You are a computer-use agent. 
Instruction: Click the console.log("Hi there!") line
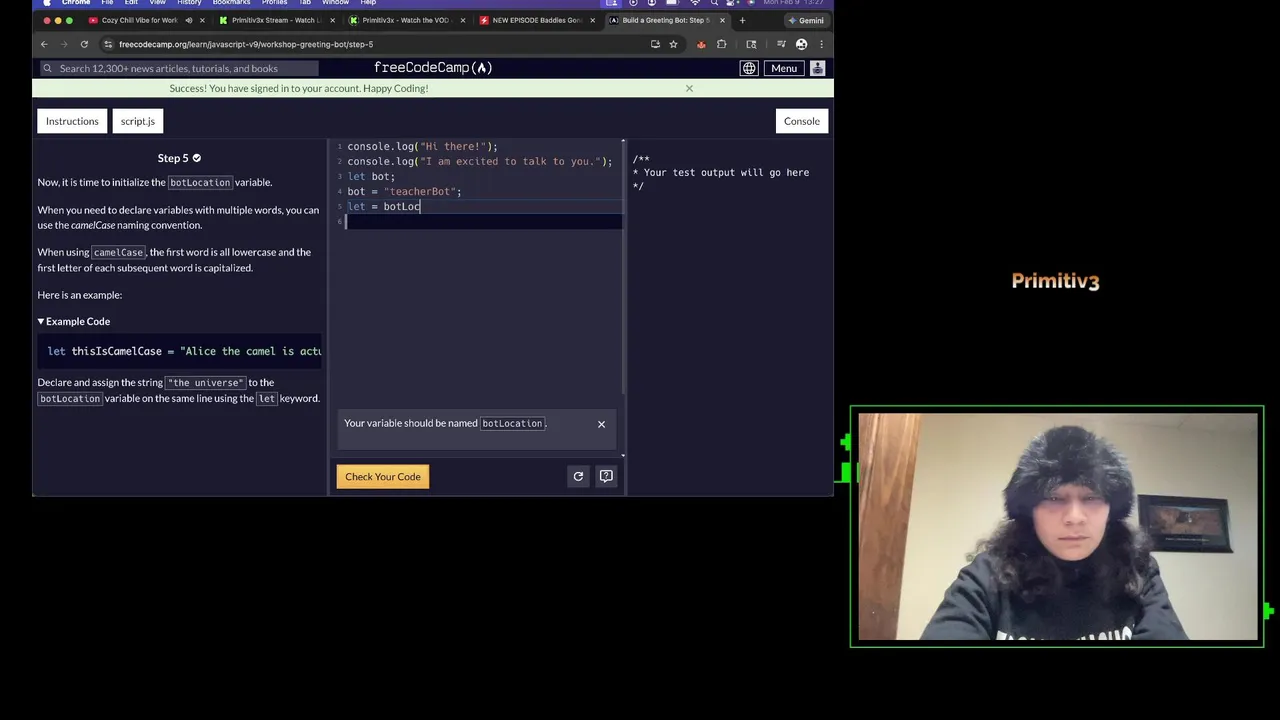(x=422, y=146)
